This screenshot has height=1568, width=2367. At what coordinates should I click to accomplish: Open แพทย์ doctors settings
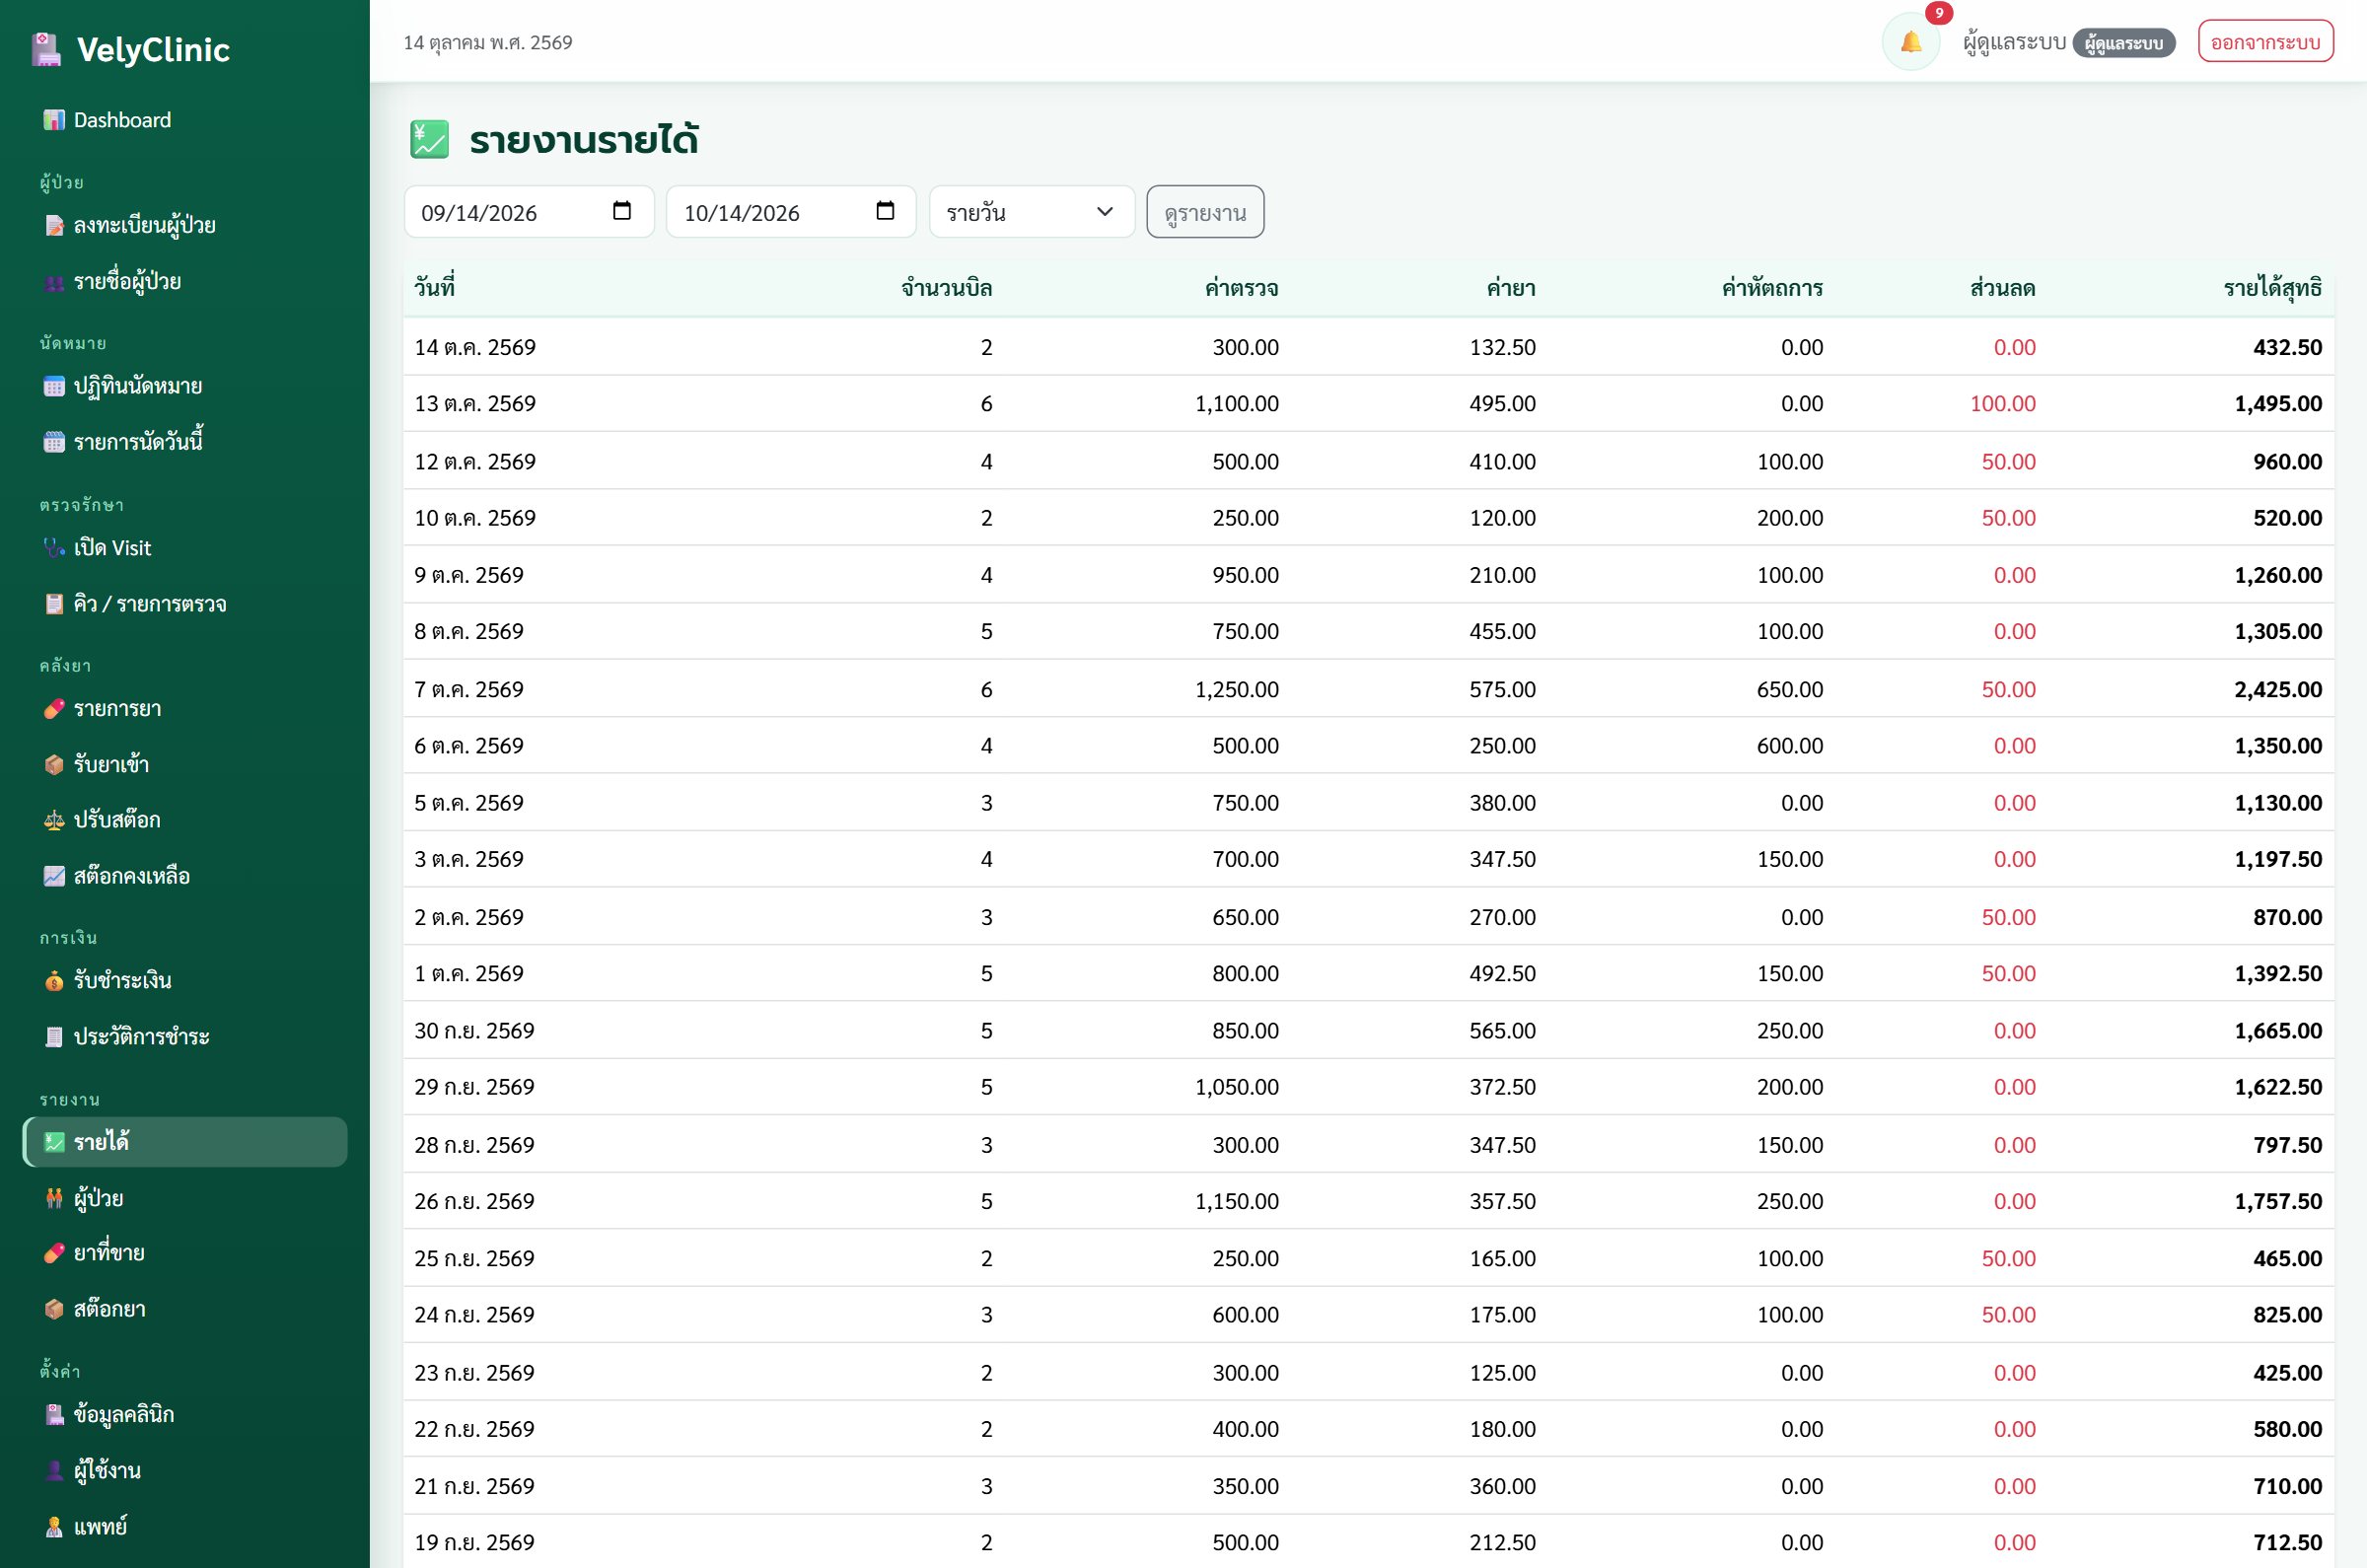(184, 1527)
